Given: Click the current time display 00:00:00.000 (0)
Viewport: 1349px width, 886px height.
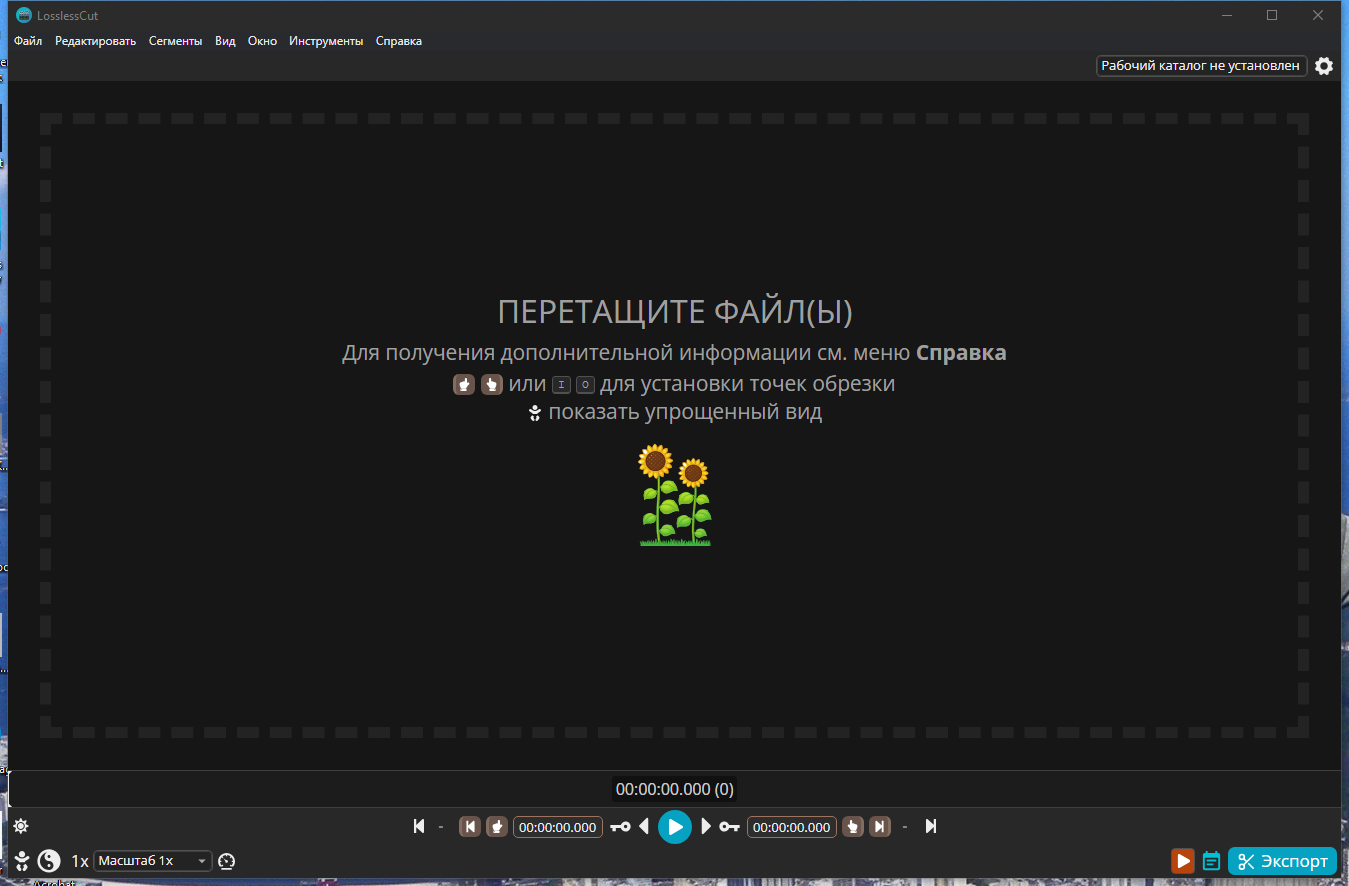Looking at the screenshot, I should click(x=675, y=789).
